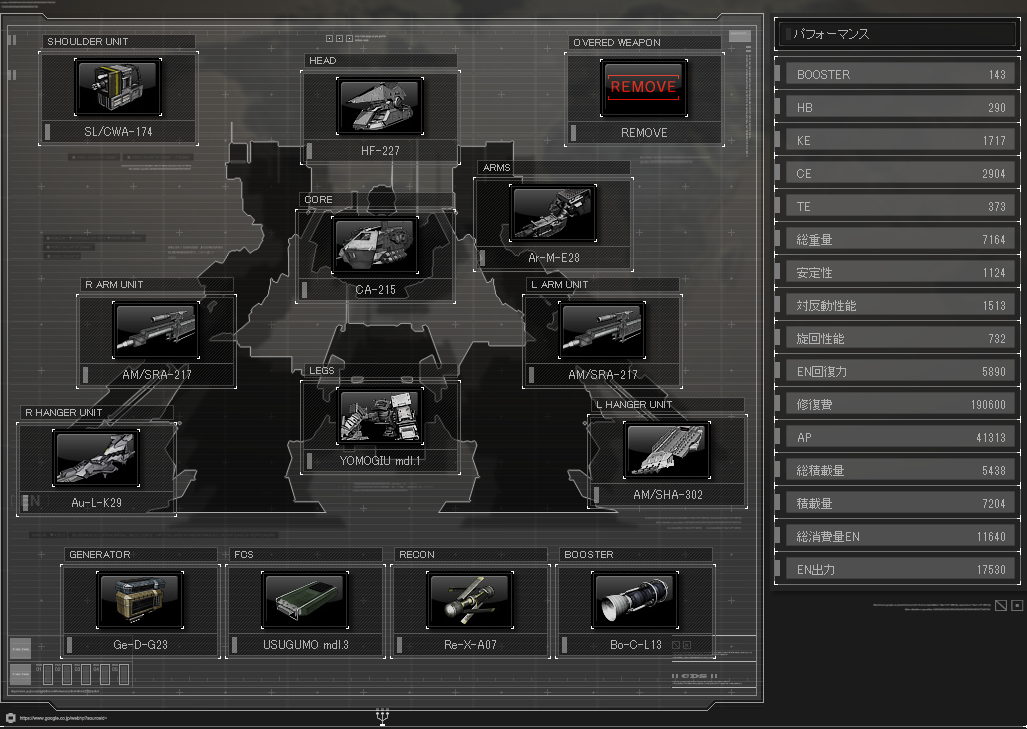Open the Ge-D-G23 generator image
Screen dimensions: 1027x729
(140, 600)
